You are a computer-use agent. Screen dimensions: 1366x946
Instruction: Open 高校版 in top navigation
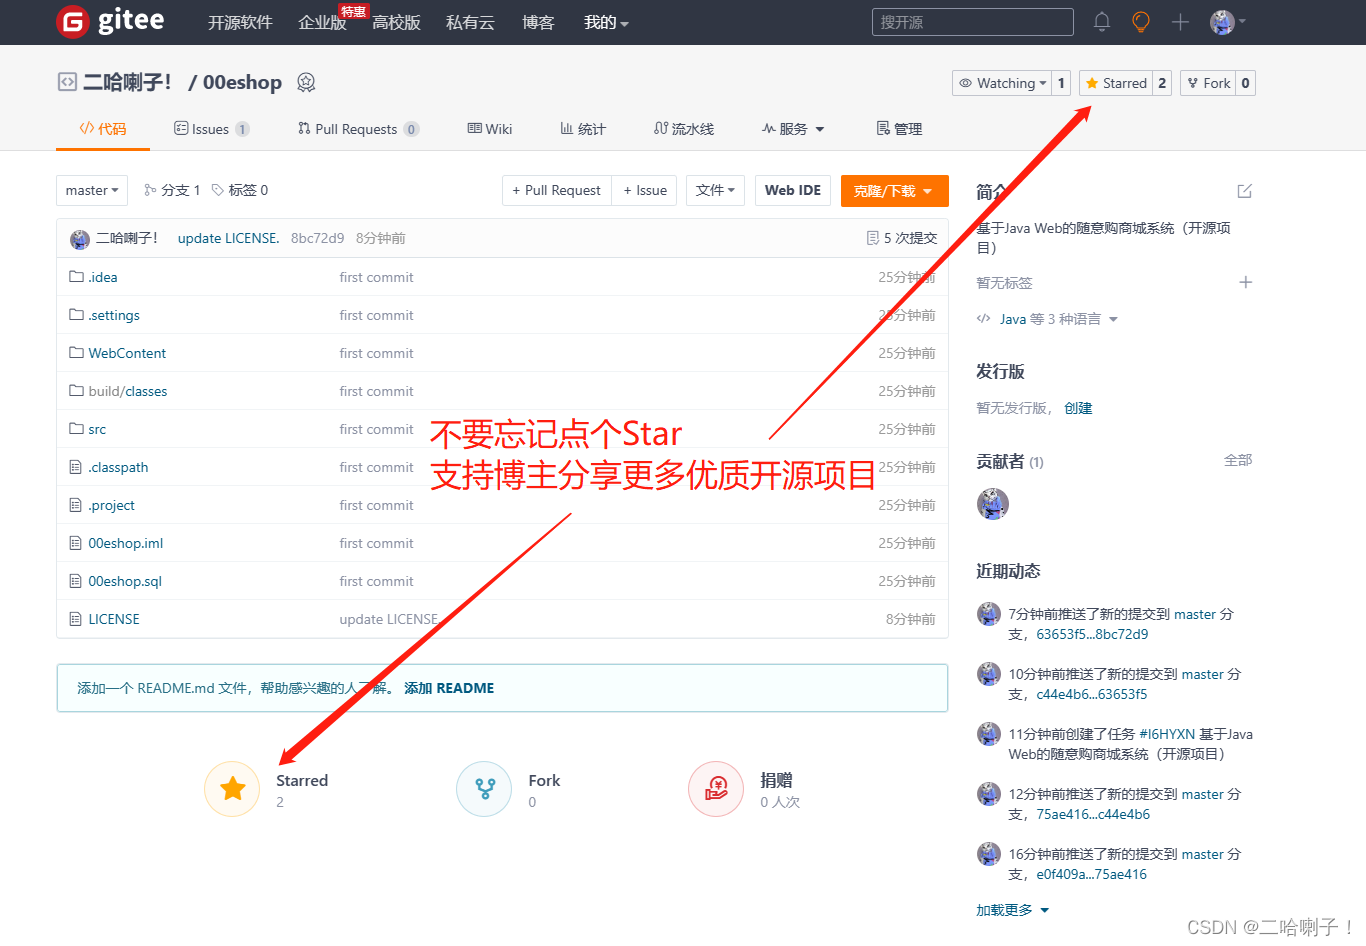(396, 22)
